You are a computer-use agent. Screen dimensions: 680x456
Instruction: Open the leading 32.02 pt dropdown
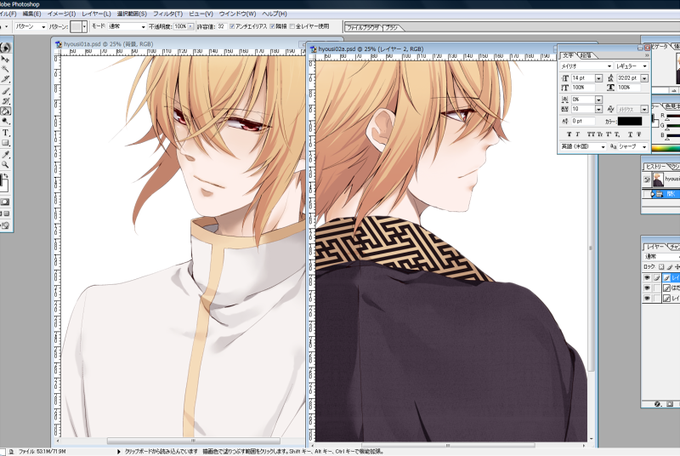(x=644, y=78)
